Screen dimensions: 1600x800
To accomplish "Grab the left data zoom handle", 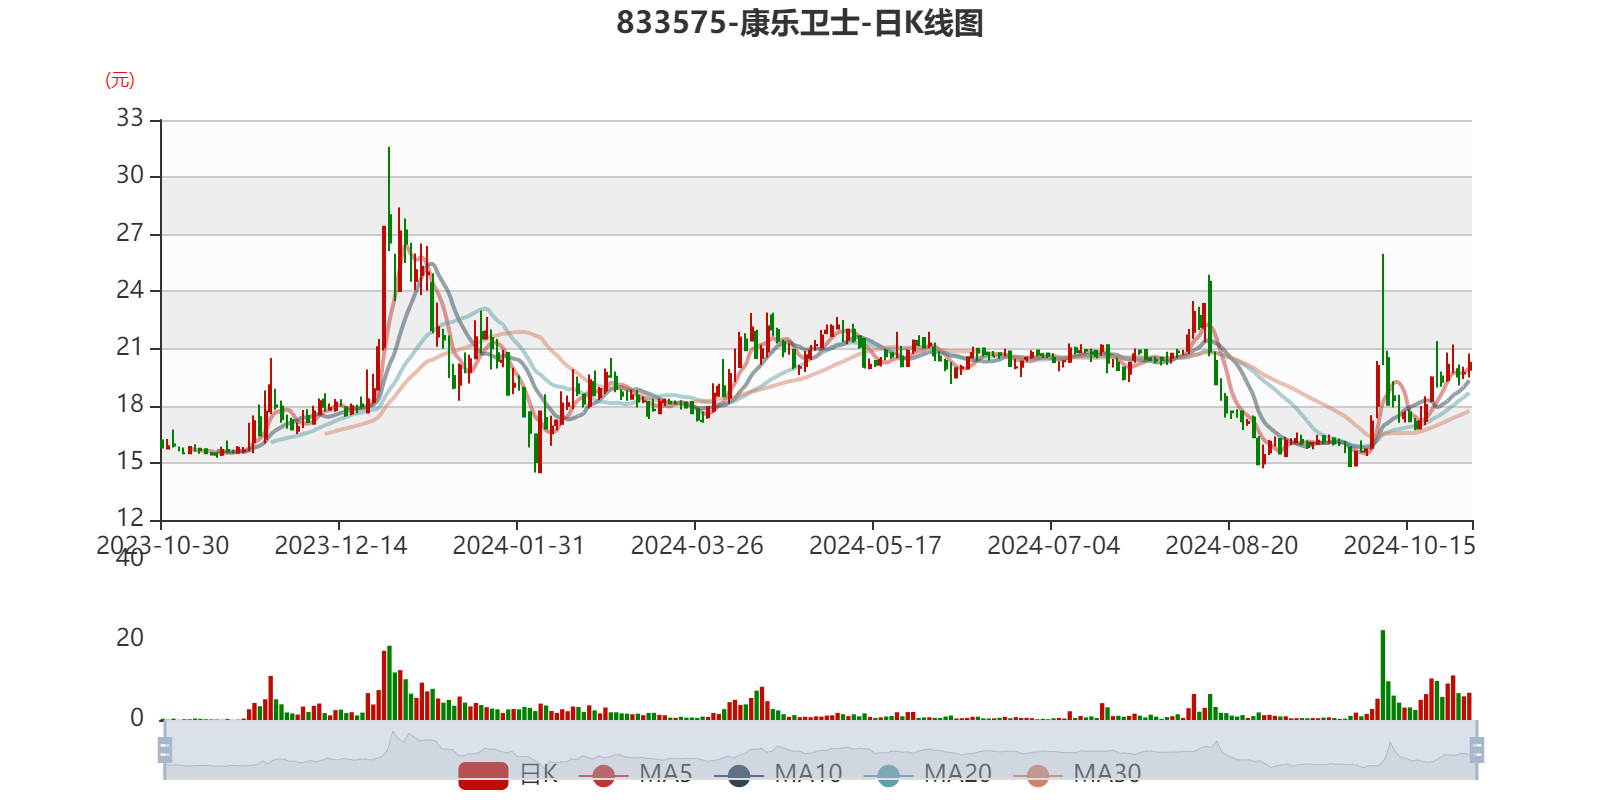I will point(165,750).
